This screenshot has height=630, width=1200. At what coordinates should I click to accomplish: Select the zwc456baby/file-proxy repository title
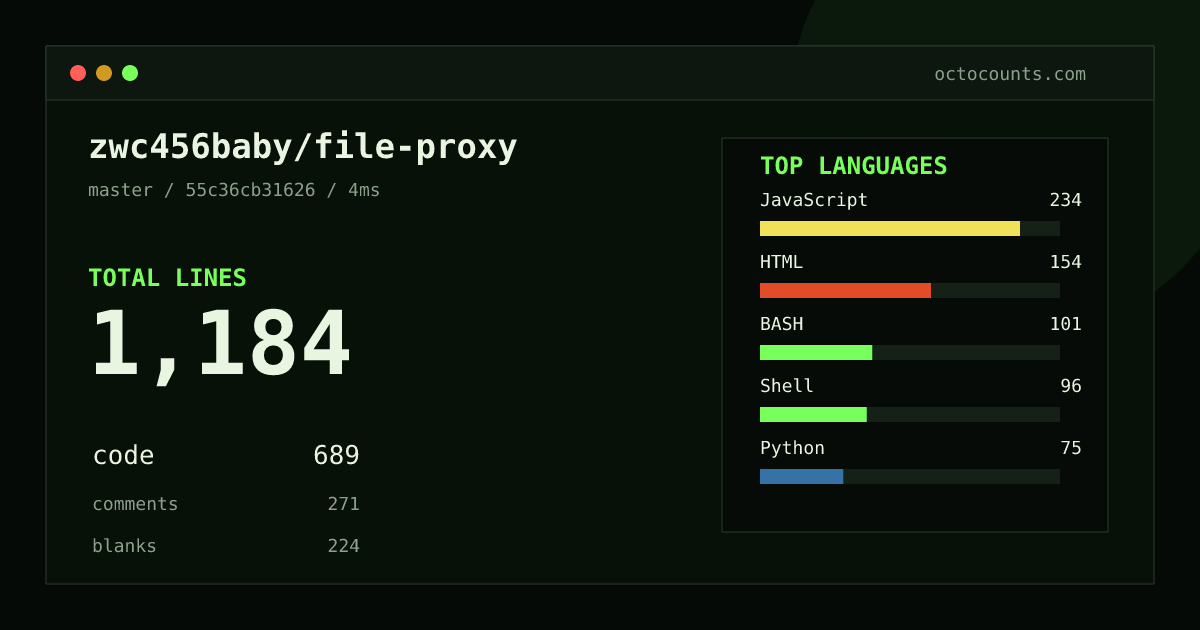point(303,147)
